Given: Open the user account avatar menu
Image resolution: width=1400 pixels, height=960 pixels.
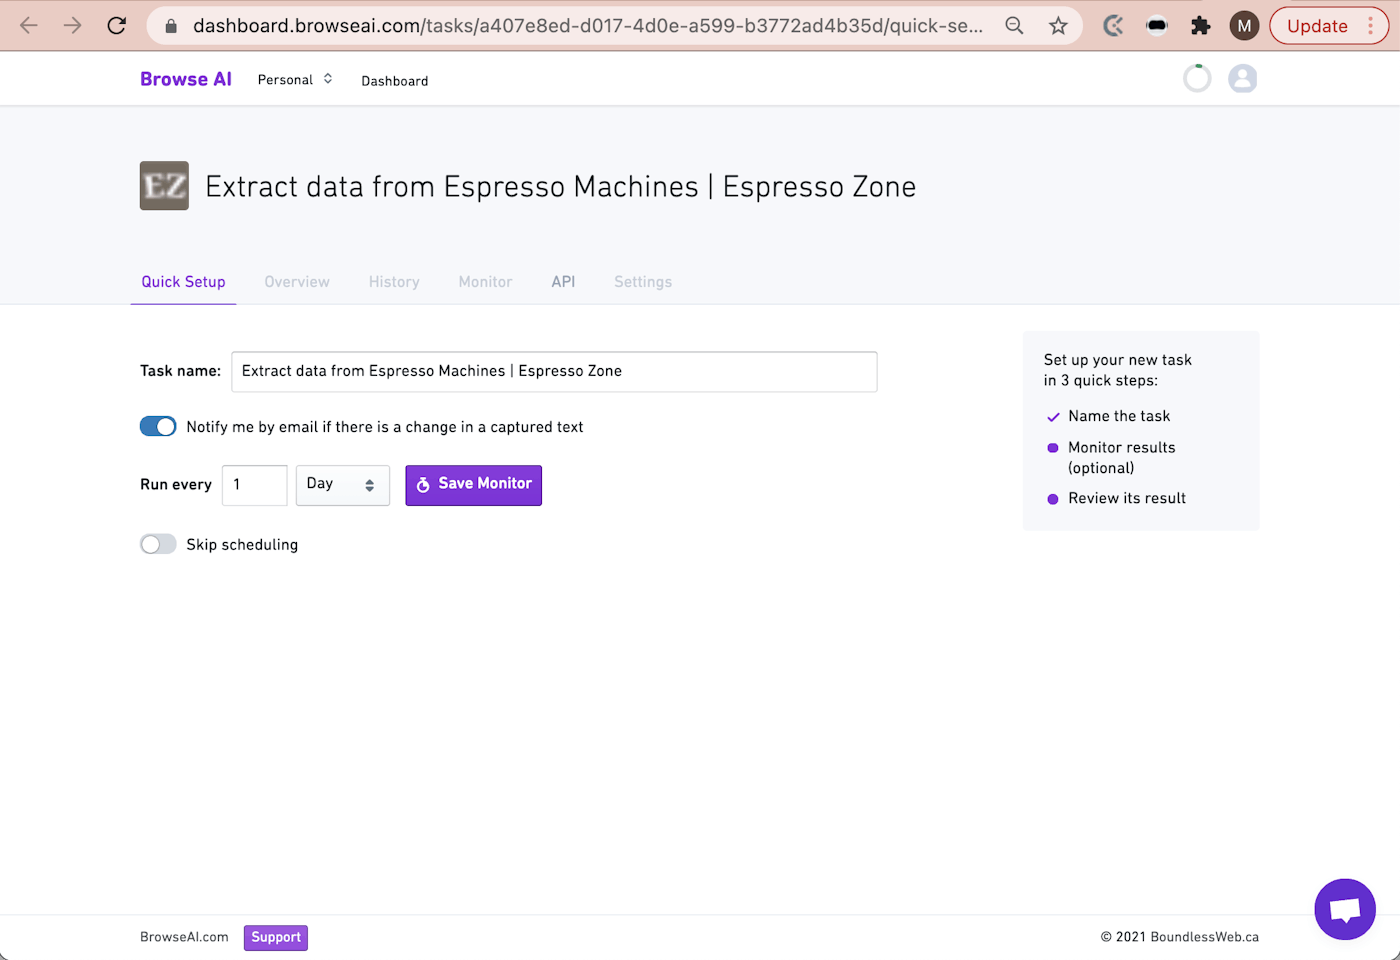Looking at the screenshot, I should point(1242,78).
